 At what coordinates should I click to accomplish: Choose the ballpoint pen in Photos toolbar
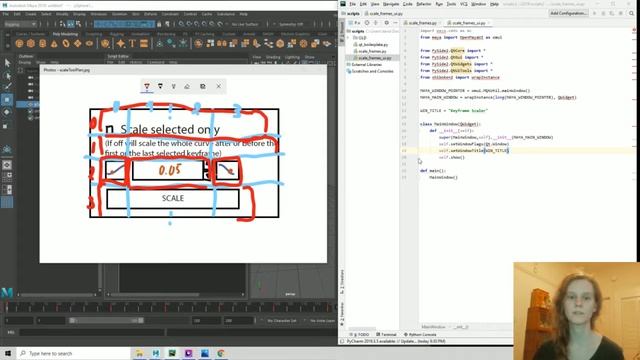147,87
